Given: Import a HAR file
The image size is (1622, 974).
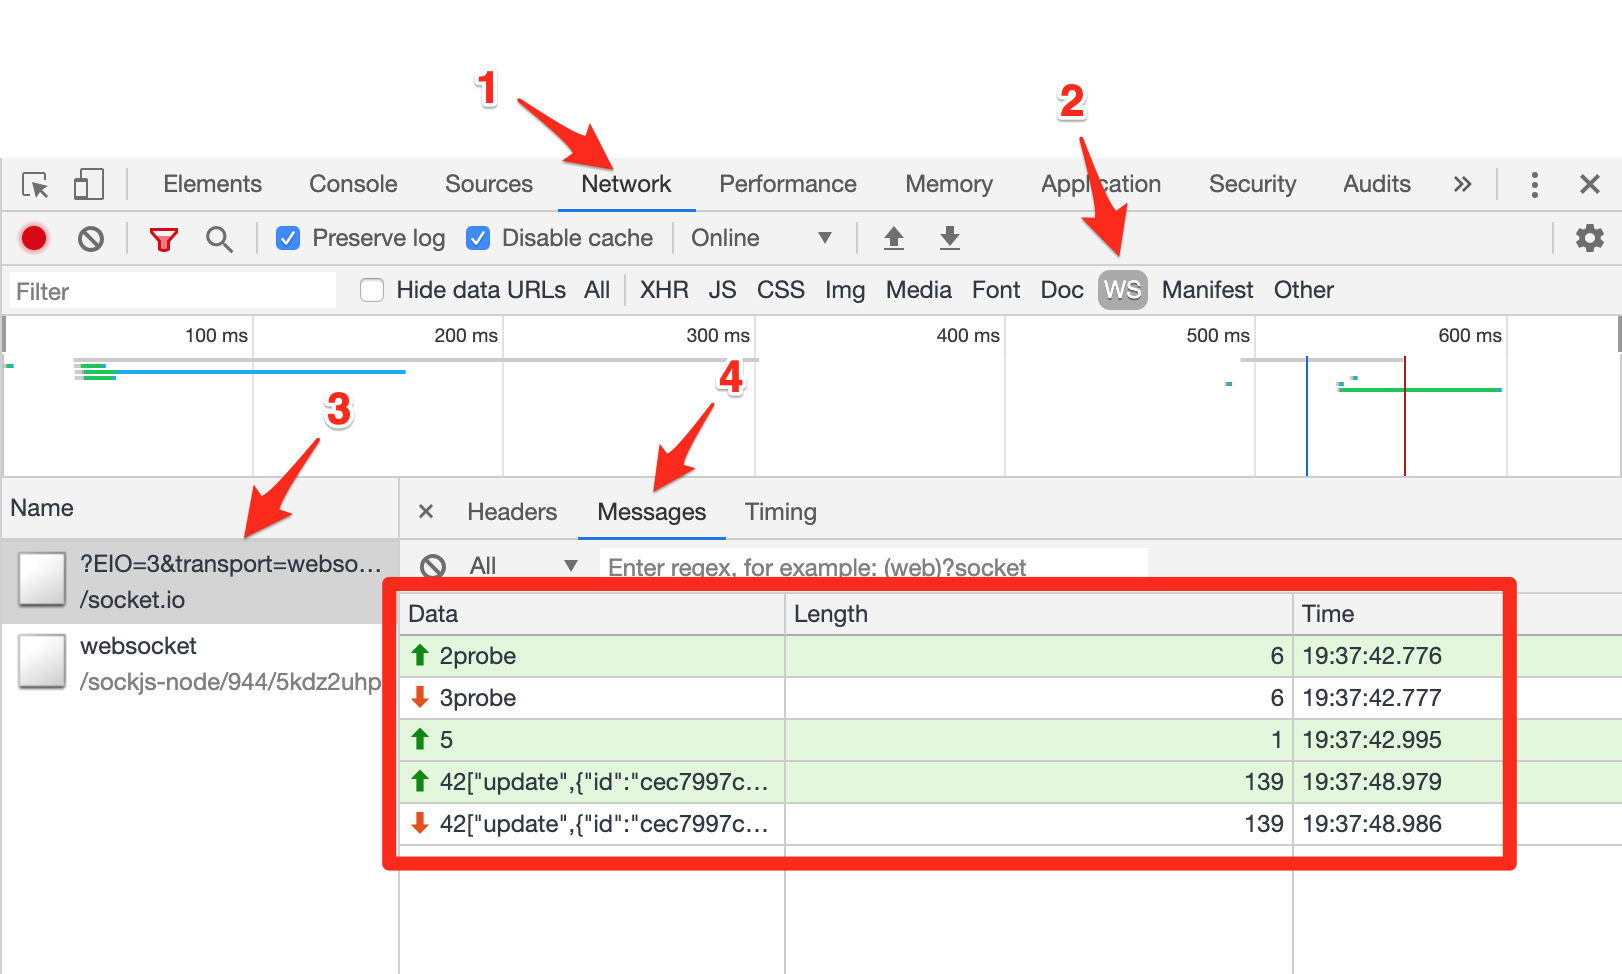Looking at the screenshot, I should tap(893, 238).
